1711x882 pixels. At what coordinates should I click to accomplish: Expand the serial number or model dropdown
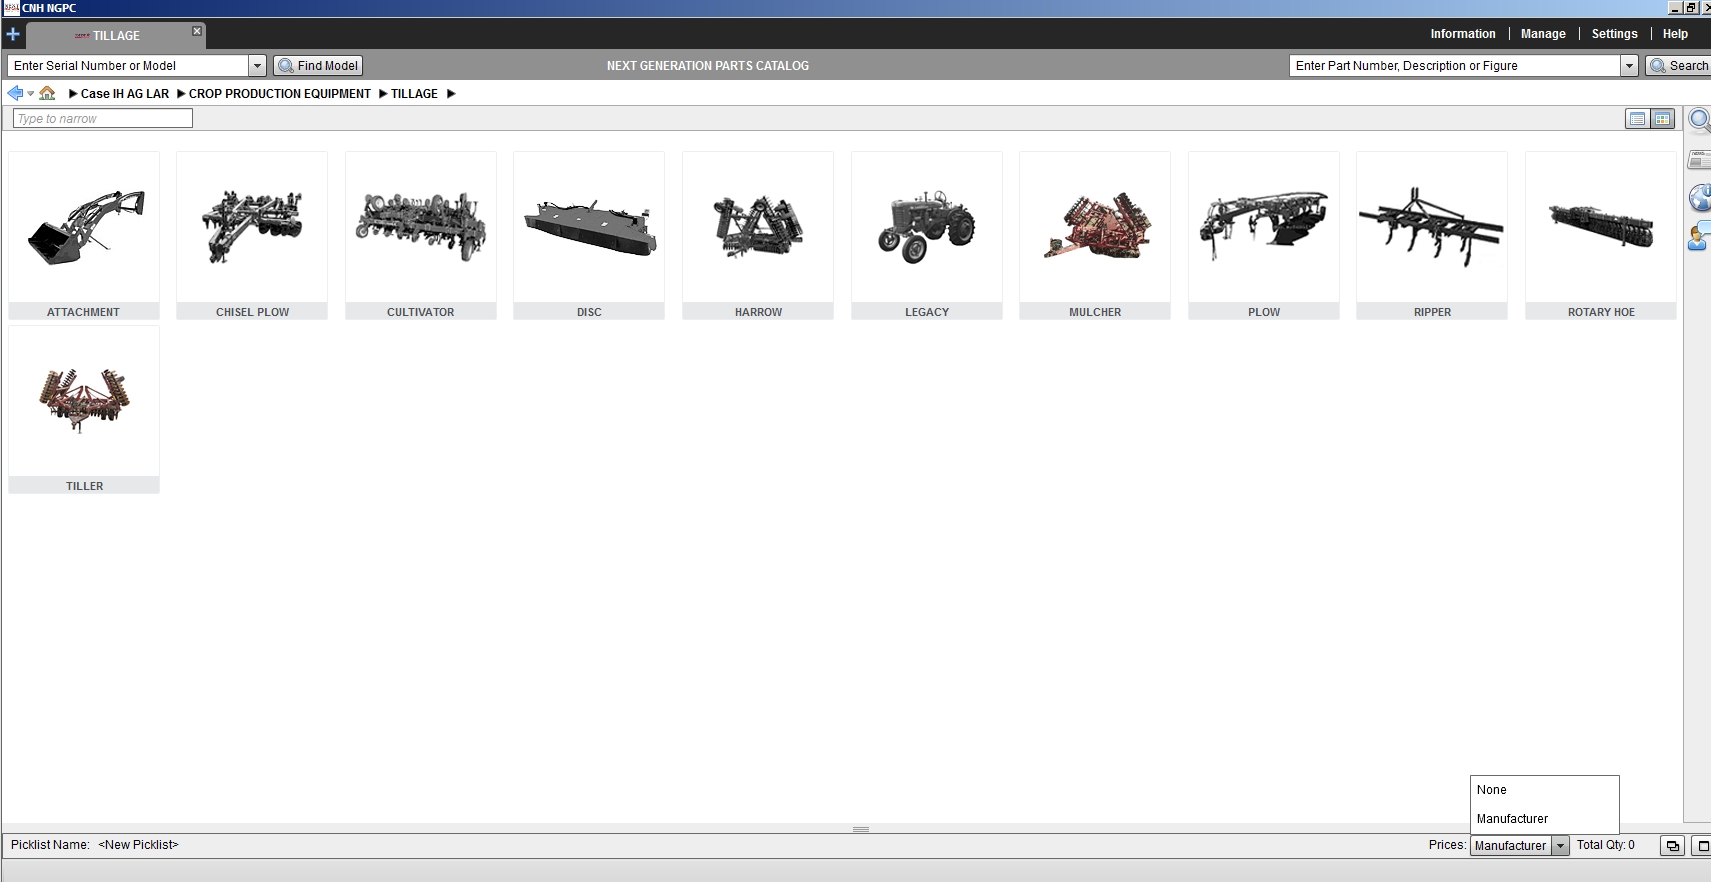point(257,66)
